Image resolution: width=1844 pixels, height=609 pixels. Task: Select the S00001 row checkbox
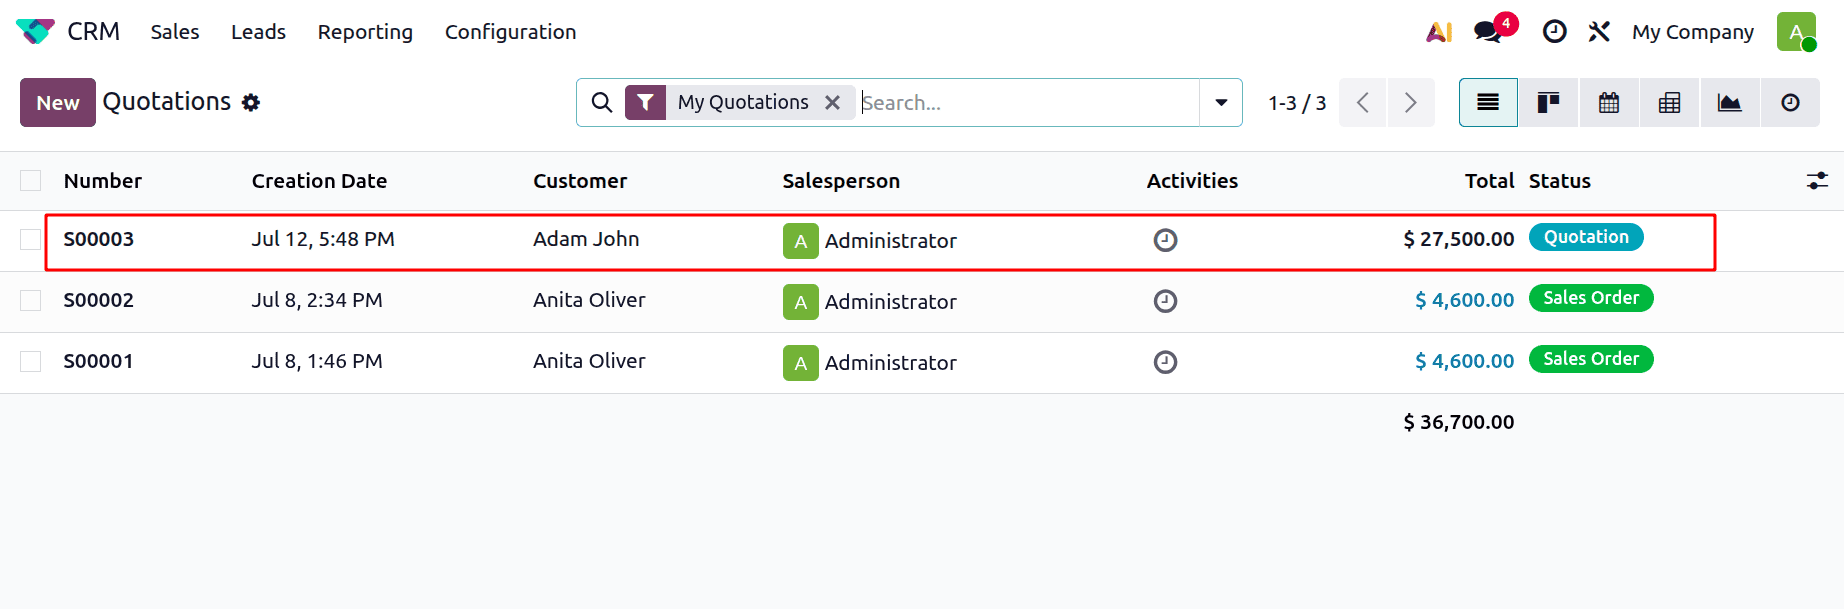pyautogui.click(x=31, y=361)
